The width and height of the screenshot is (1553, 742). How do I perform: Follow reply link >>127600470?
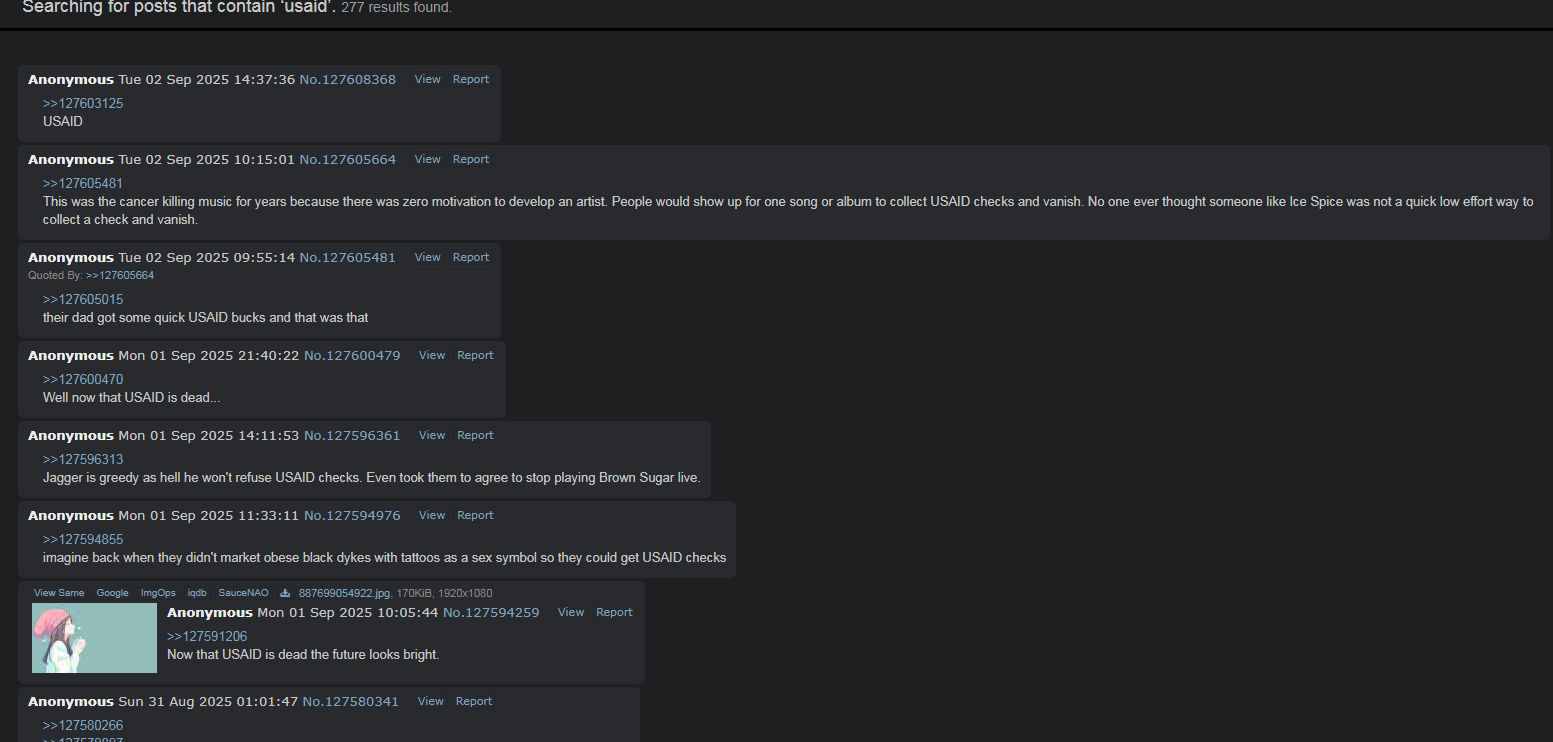[x=83, y=379]
